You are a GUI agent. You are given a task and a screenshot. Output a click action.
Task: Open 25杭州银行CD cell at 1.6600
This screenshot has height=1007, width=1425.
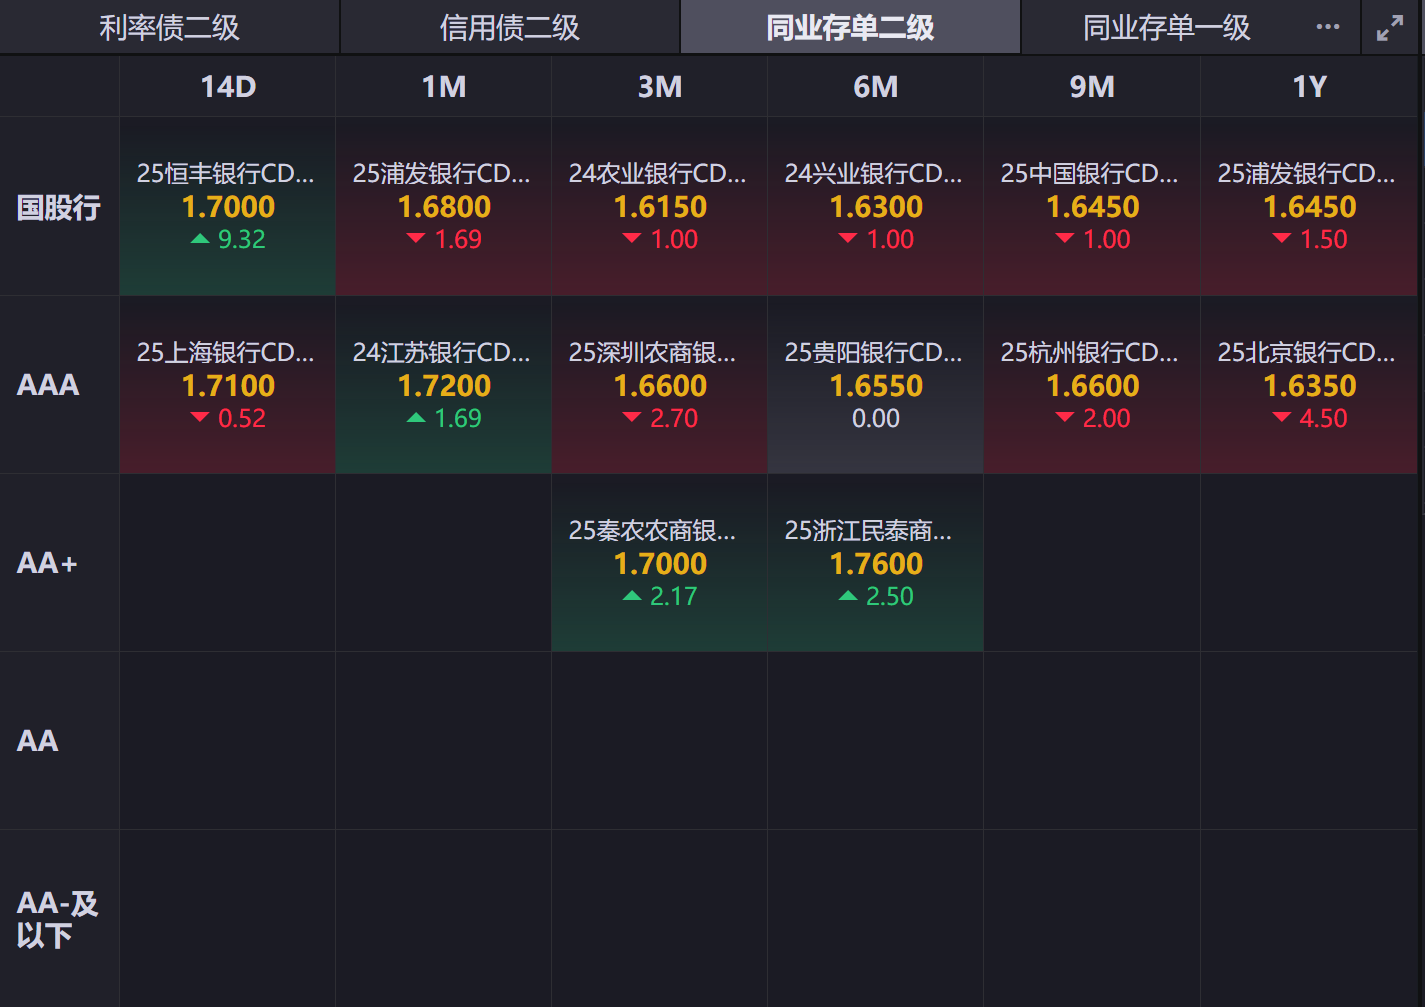point(1092,385)
